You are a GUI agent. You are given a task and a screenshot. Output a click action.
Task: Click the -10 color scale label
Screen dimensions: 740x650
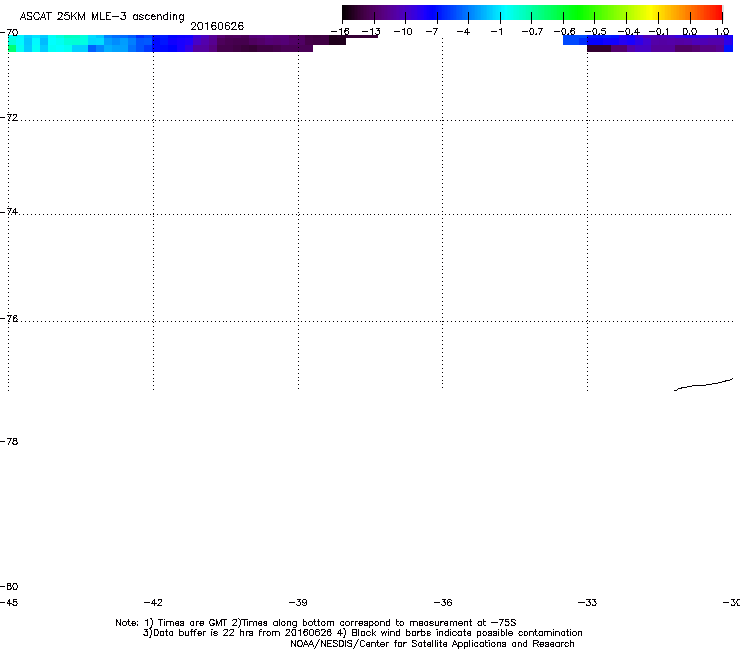point(403,32)
